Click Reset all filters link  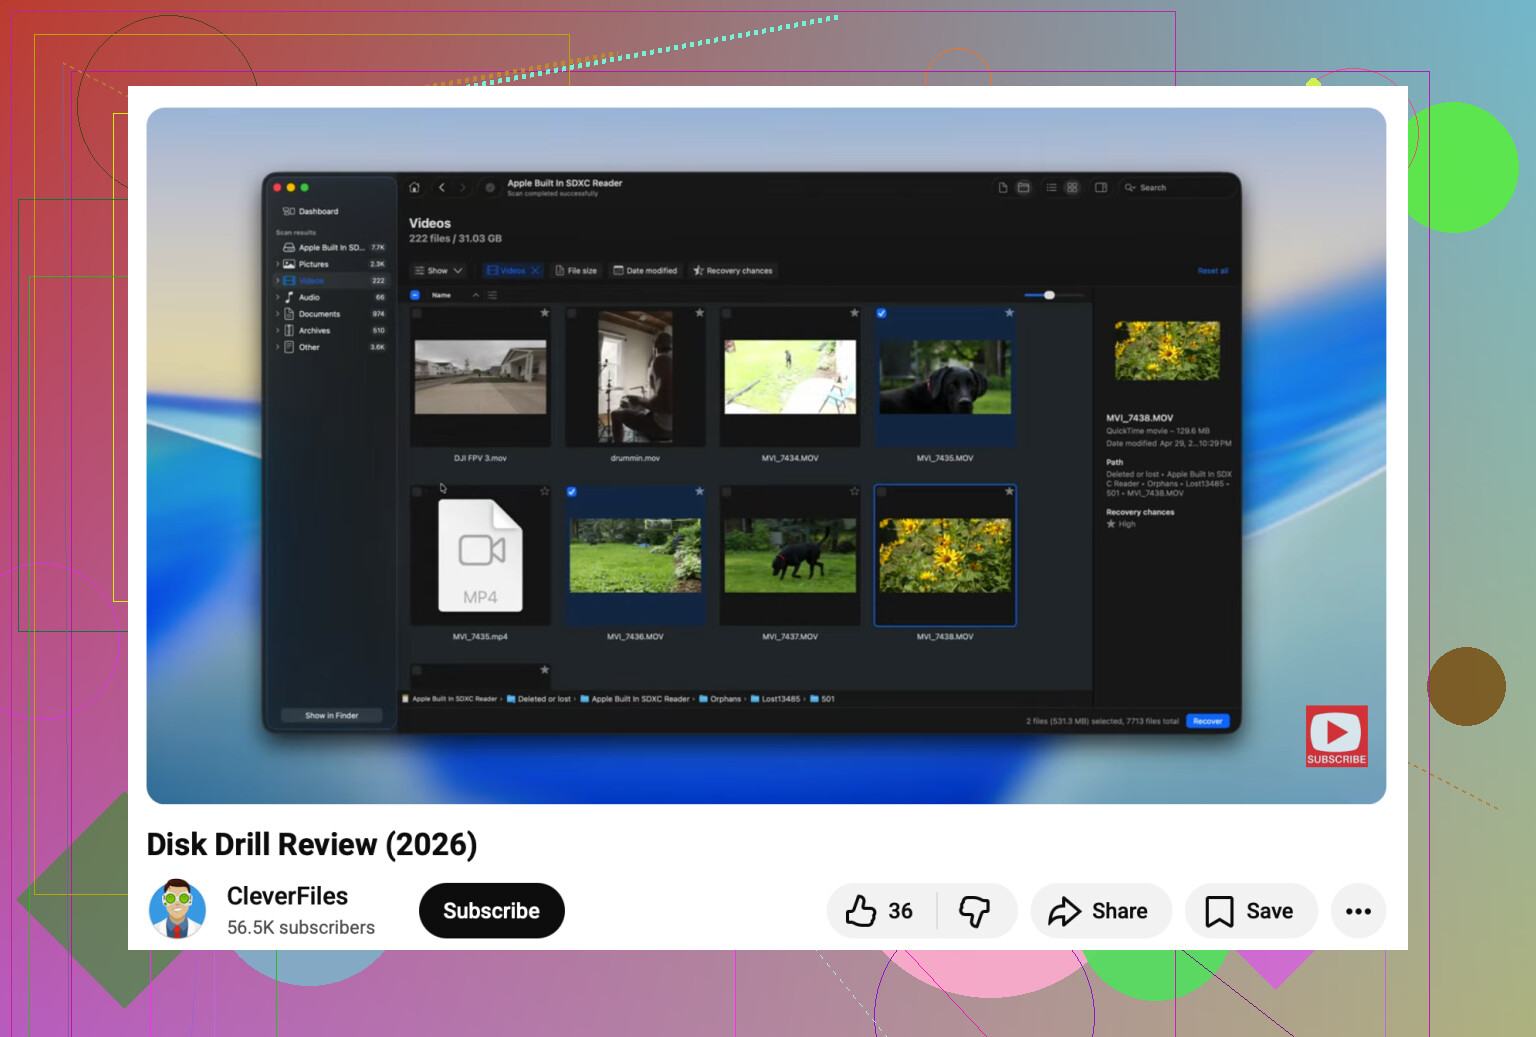coord(1212,271)
